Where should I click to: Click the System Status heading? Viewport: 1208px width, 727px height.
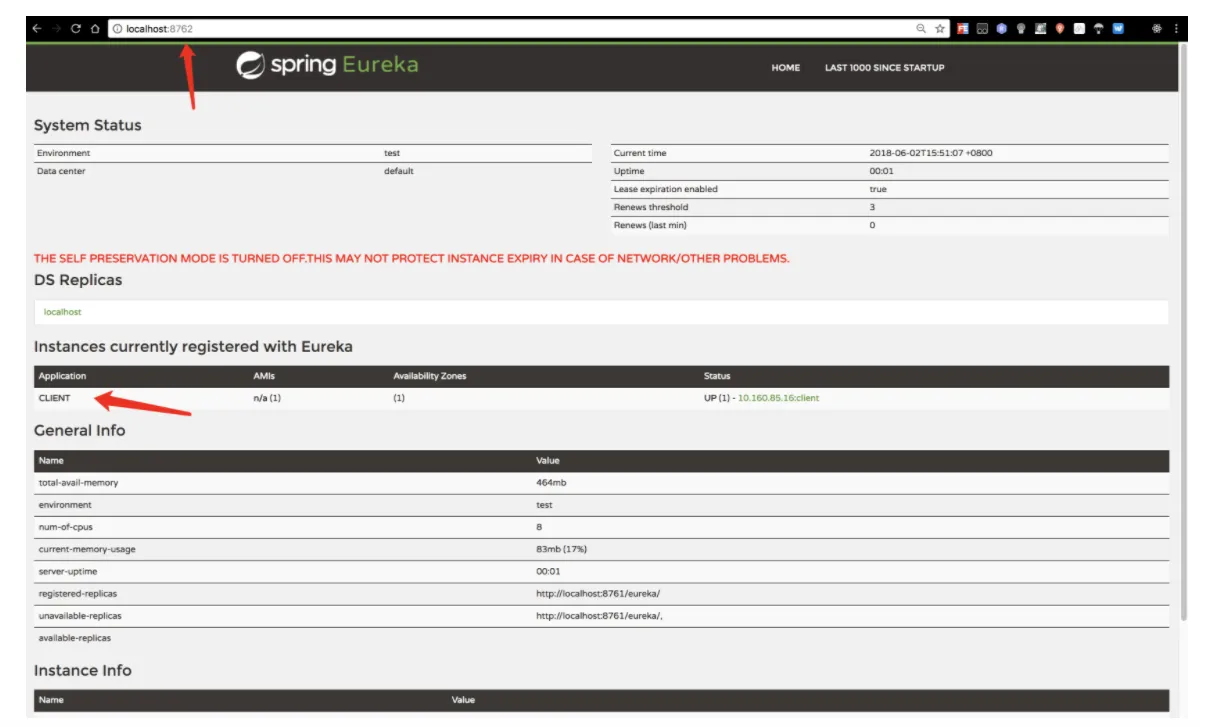88,125
